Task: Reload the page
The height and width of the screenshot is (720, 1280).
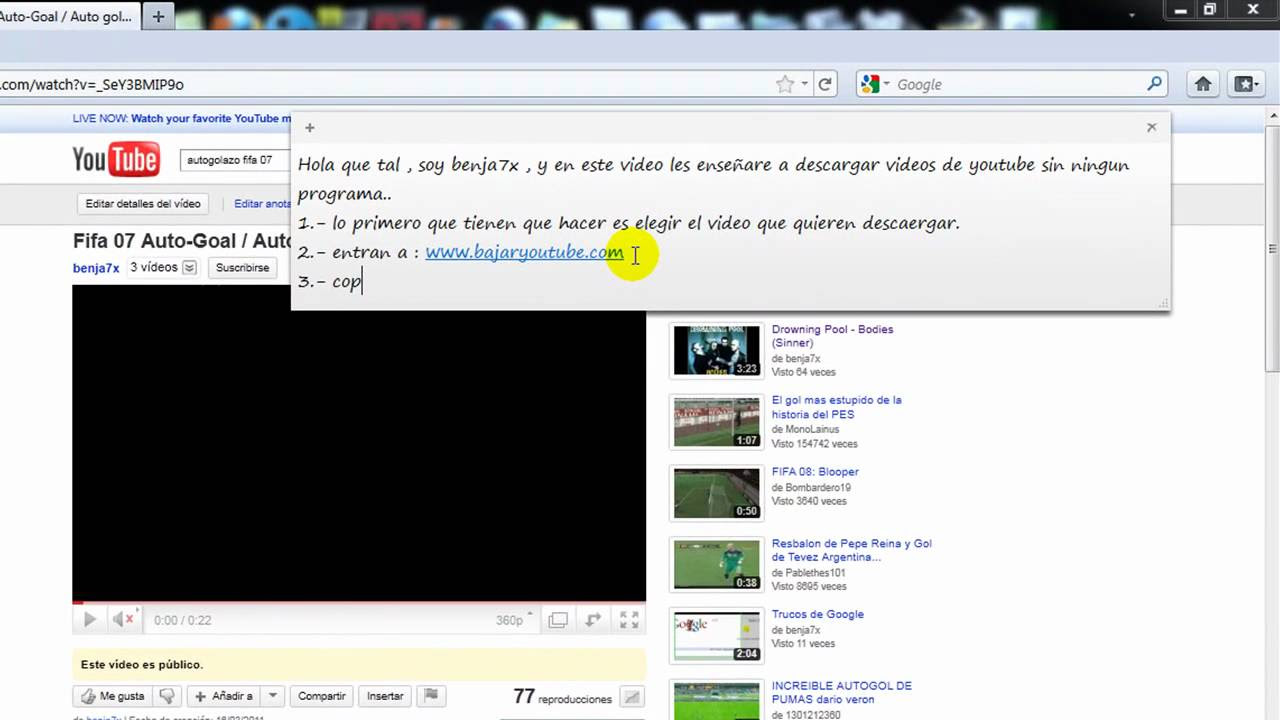Action: point(825,85)
